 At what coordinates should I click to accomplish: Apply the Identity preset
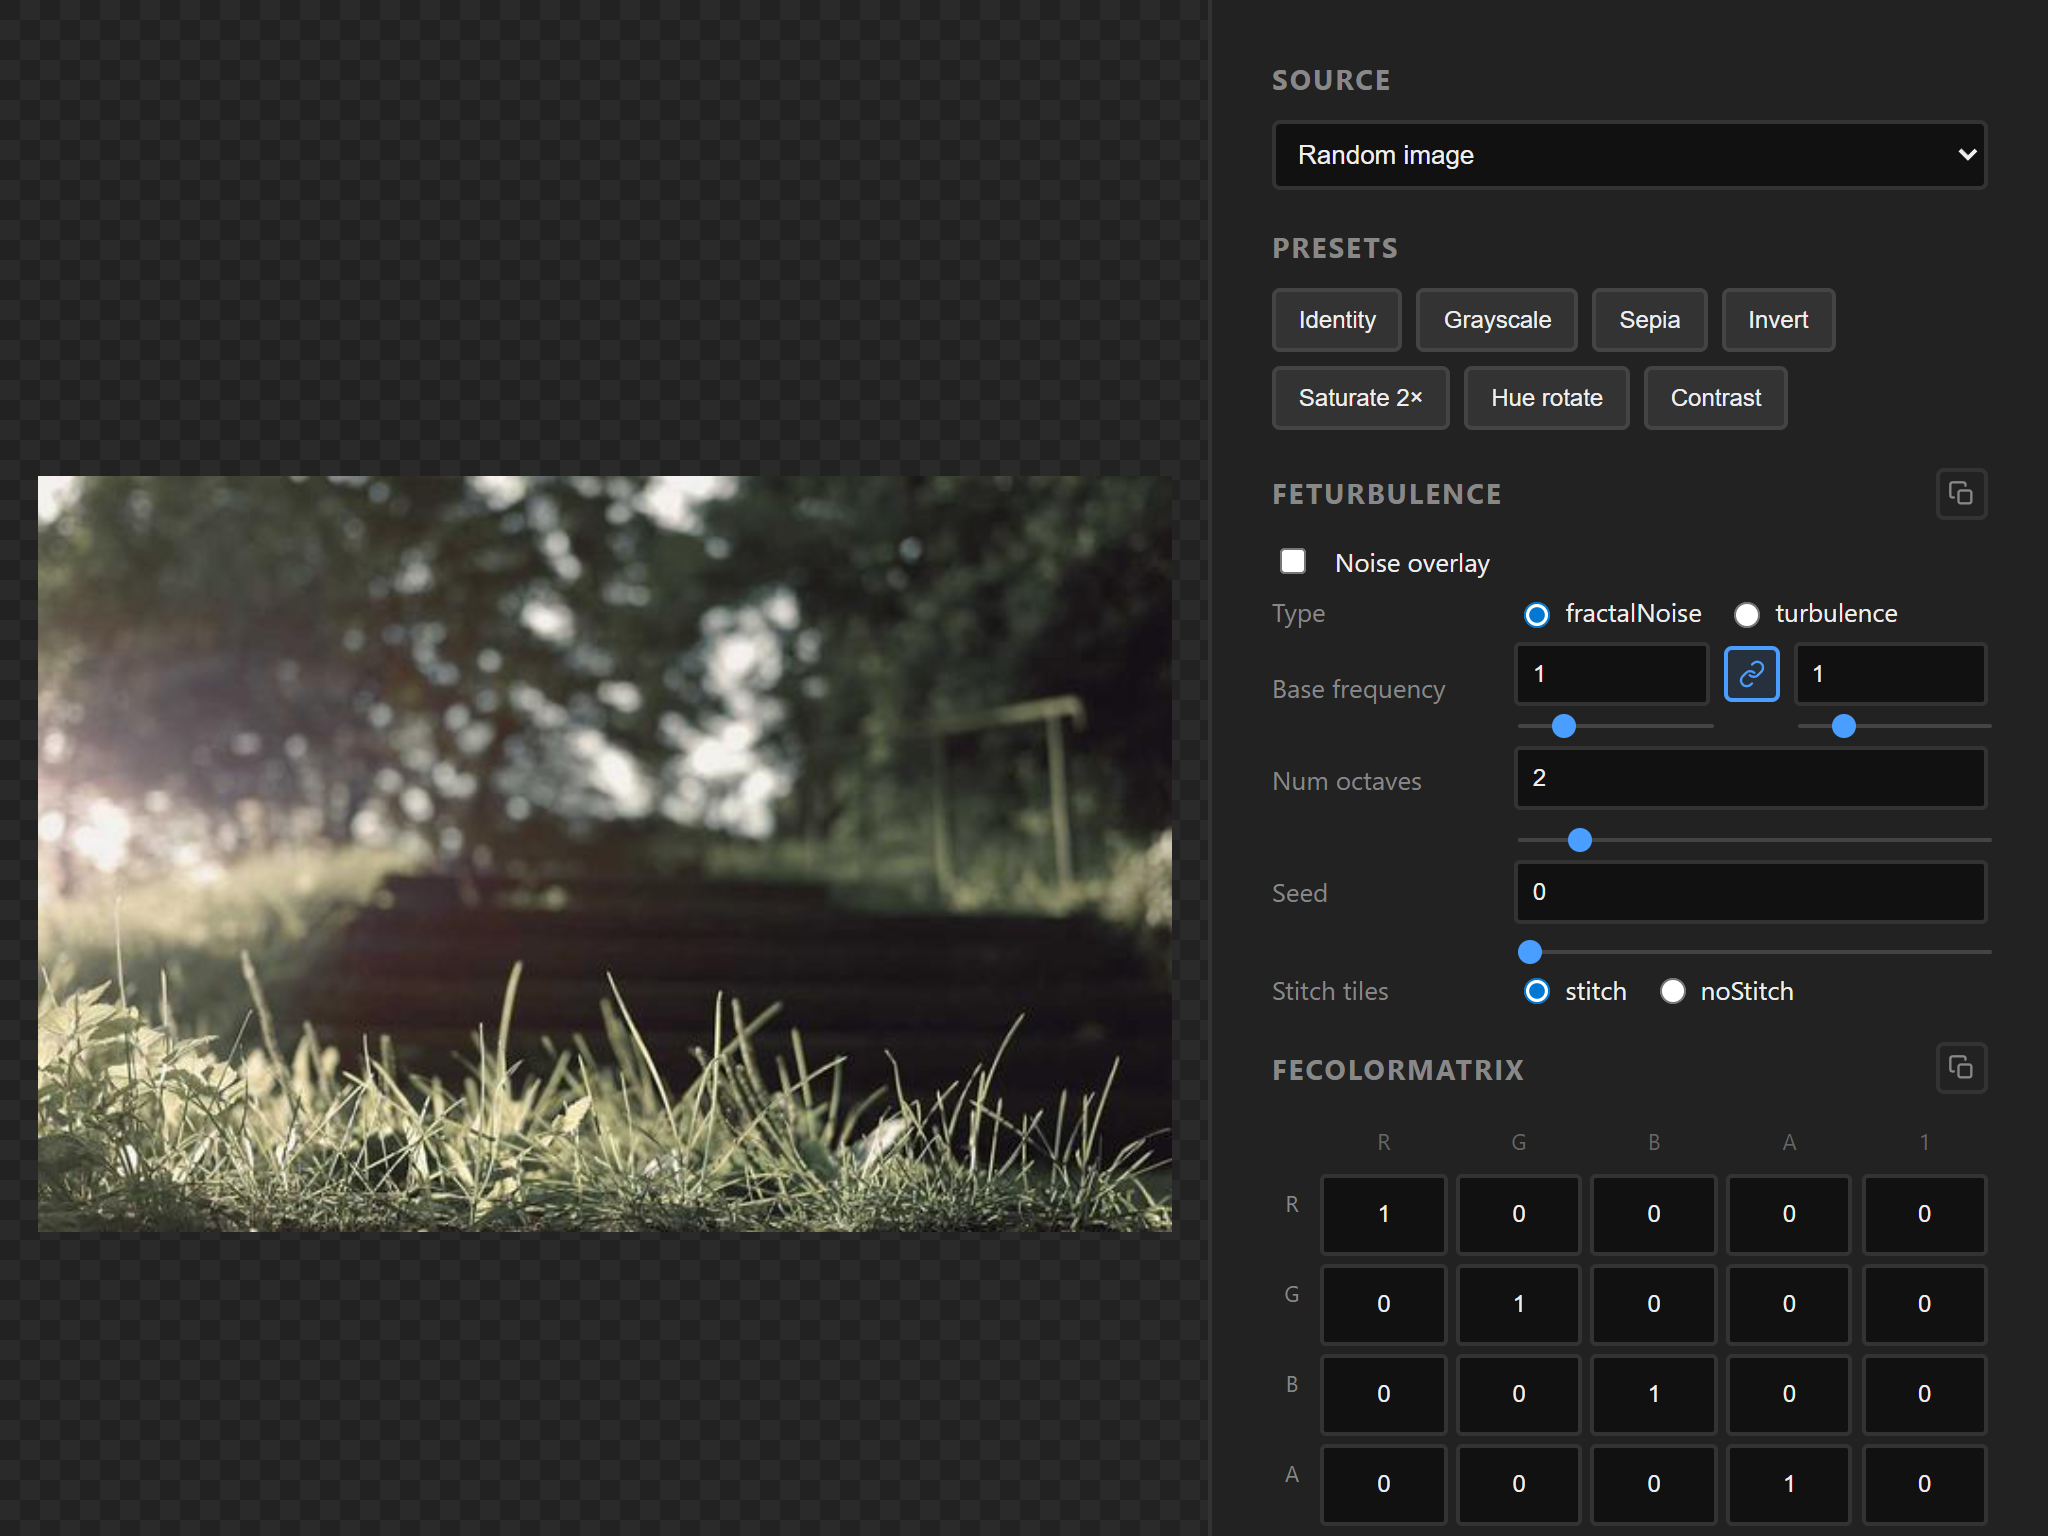pyautogui.click(x=1336, y=320)
